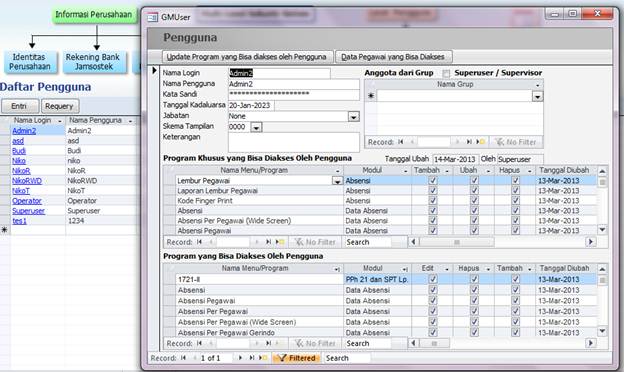Viewport: 624px width, 372px height.
Task: Add new record in Anggota dari Grup navigator
Action: point(481,142)
